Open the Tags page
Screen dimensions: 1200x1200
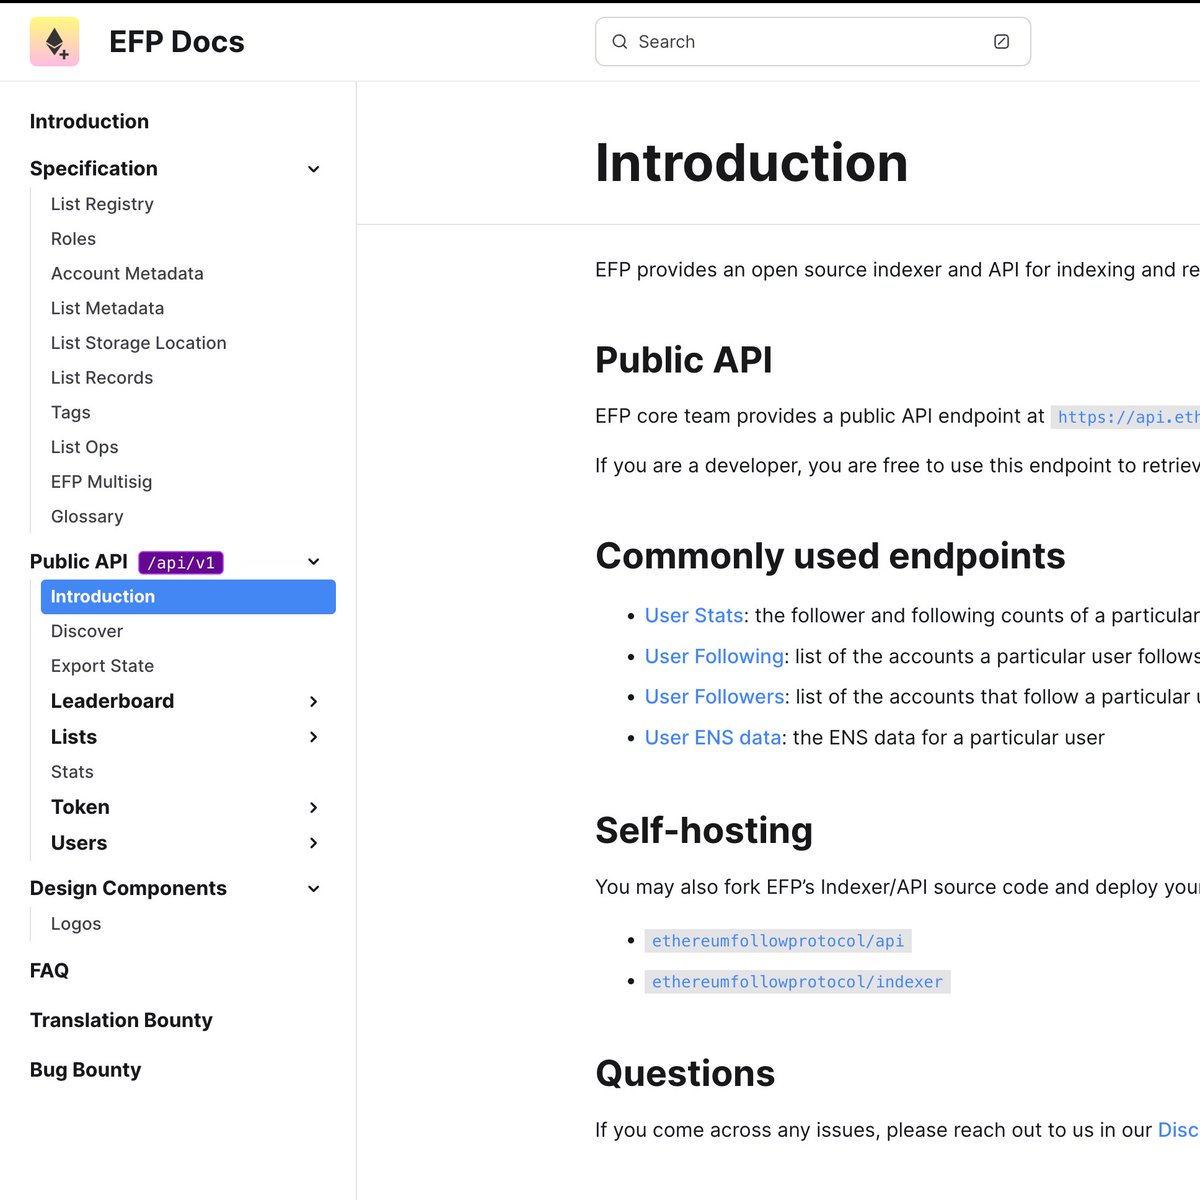click(70, 413)
